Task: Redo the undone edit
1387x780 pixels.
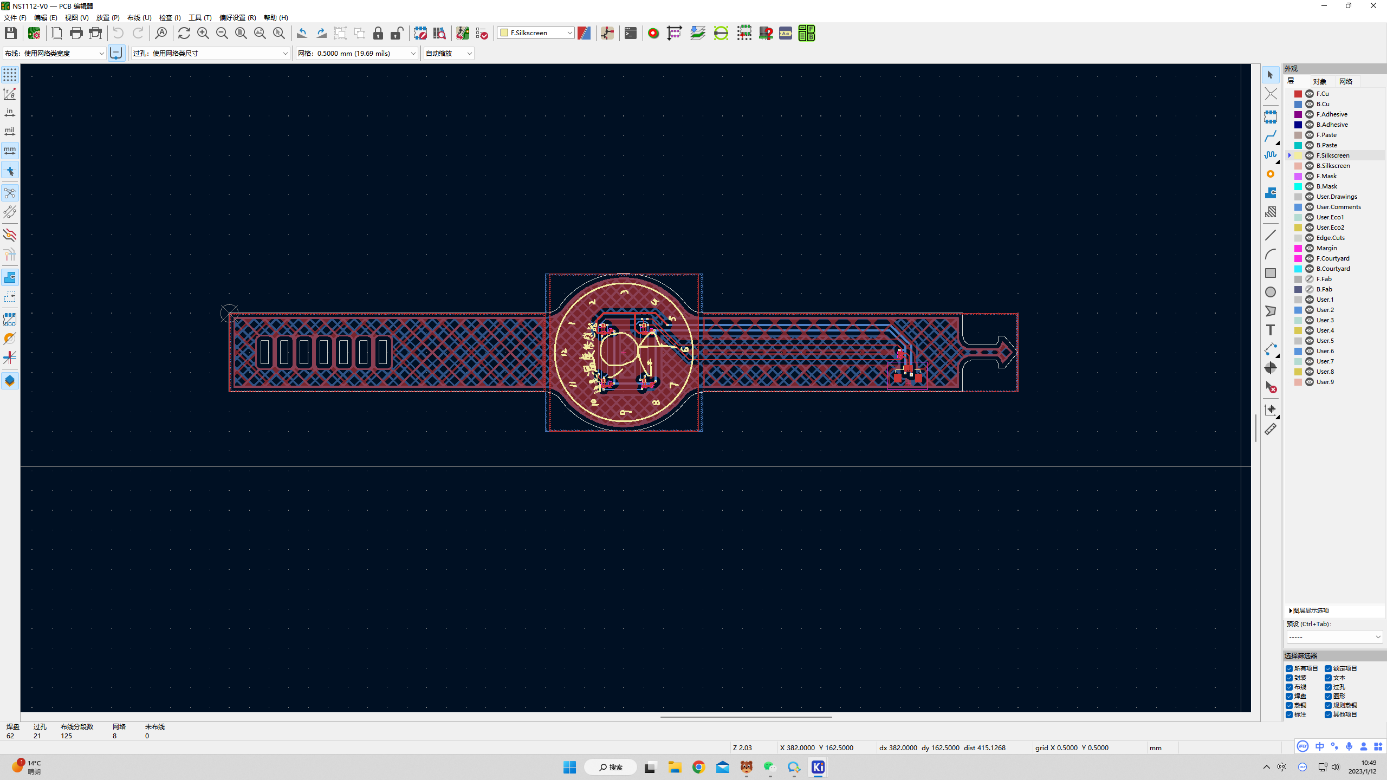Action: point(137,33)
